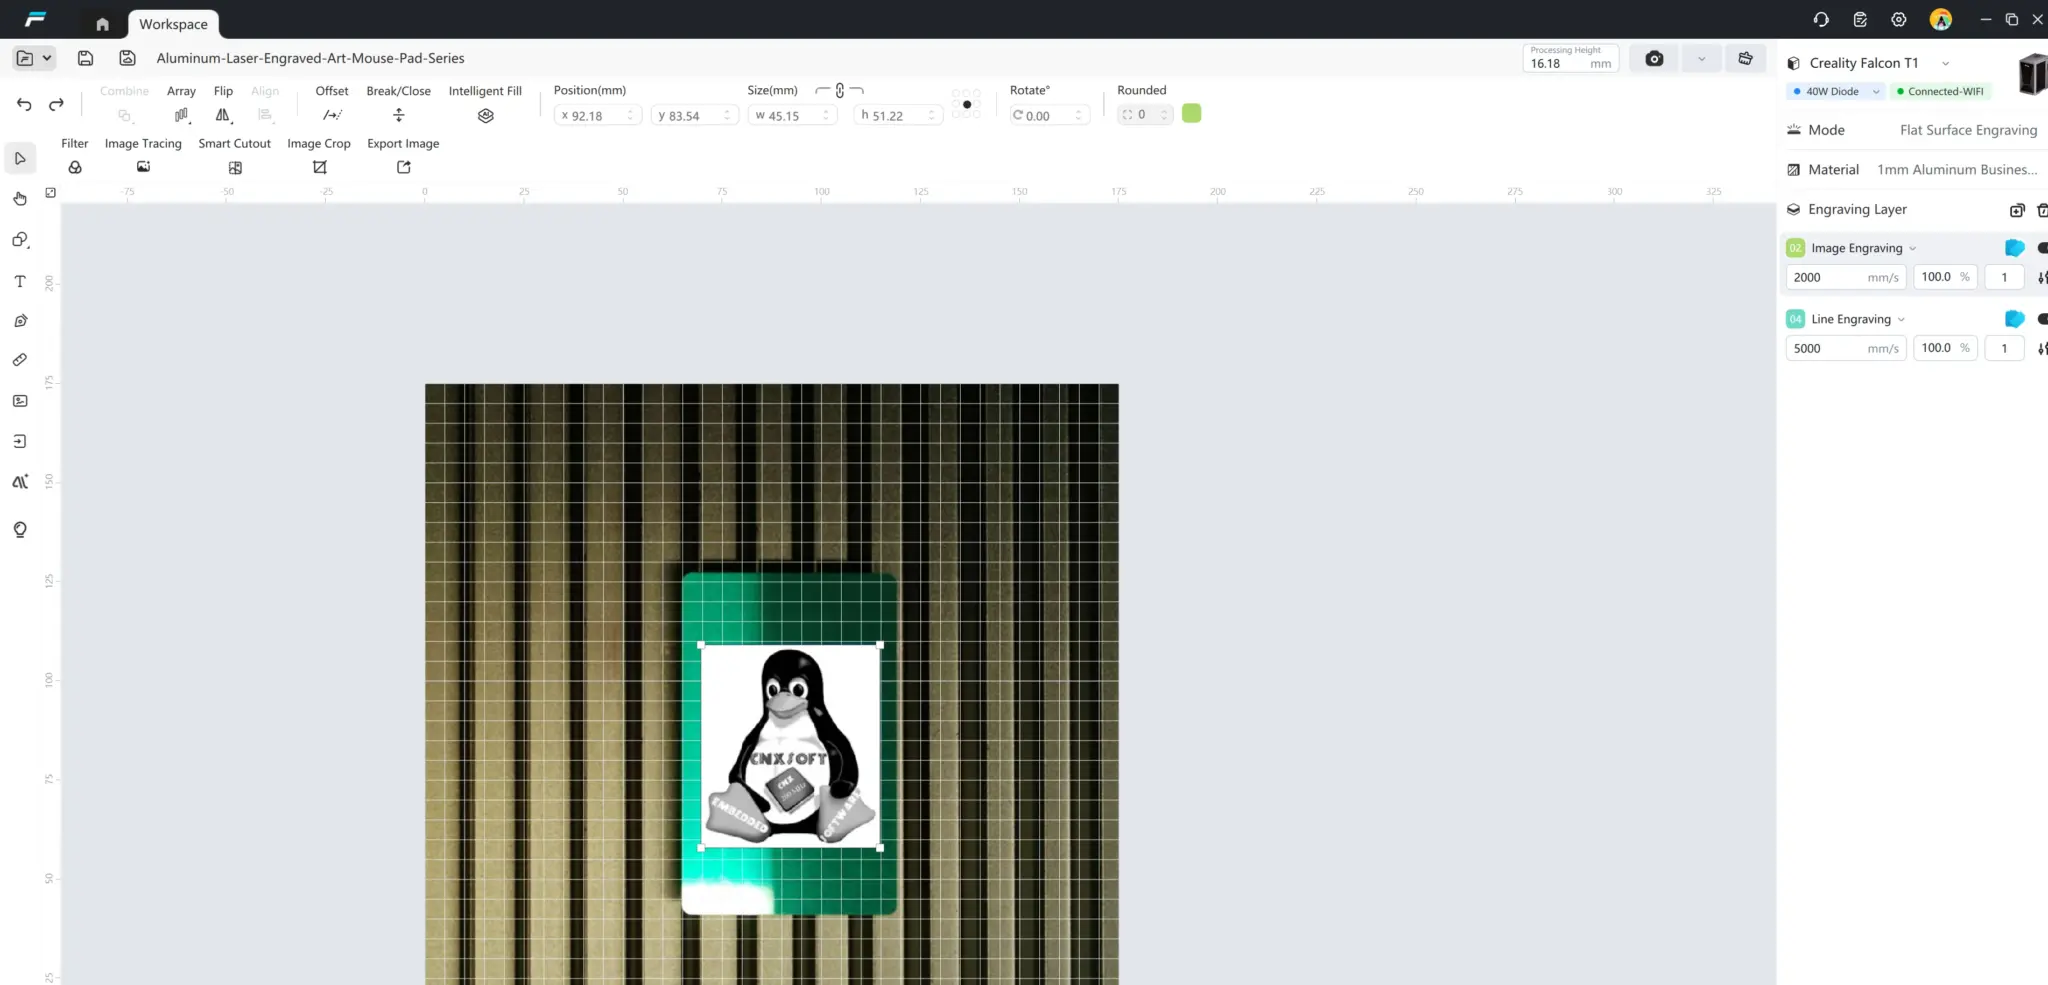Viewport: 2048px width, 985px height.
Task: Save the project
Action: tap(86, 58)
